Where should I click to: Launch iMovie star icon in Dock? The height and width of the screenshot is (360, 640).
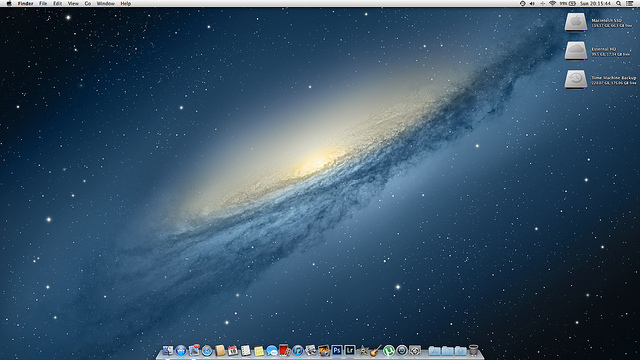point(363,351)
